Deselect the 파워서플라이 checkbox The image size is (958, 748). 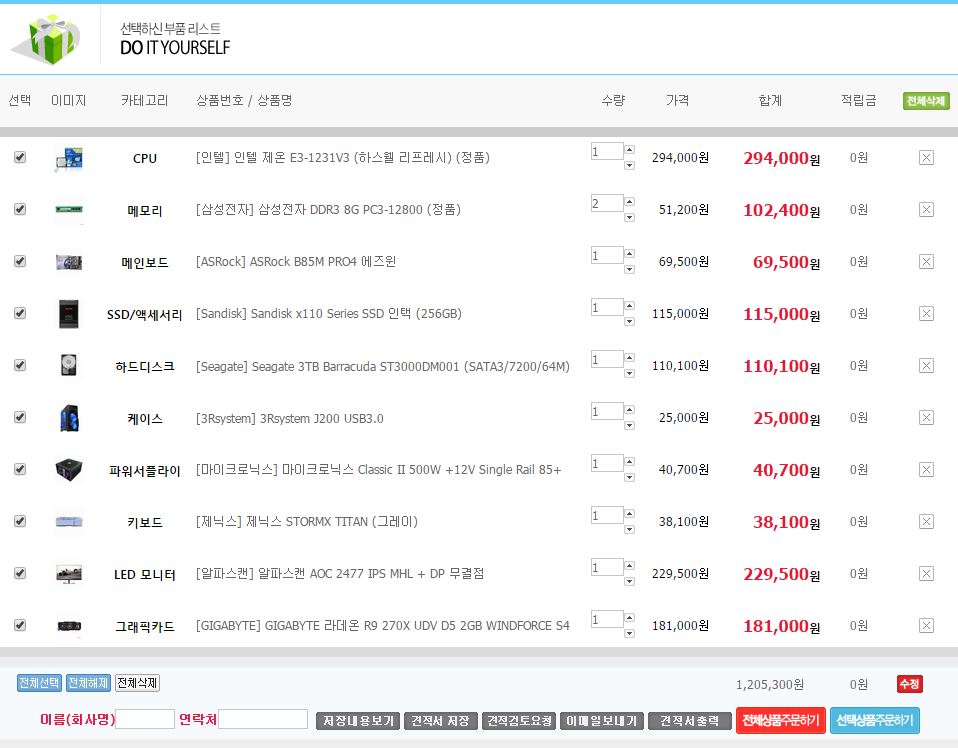20,469
